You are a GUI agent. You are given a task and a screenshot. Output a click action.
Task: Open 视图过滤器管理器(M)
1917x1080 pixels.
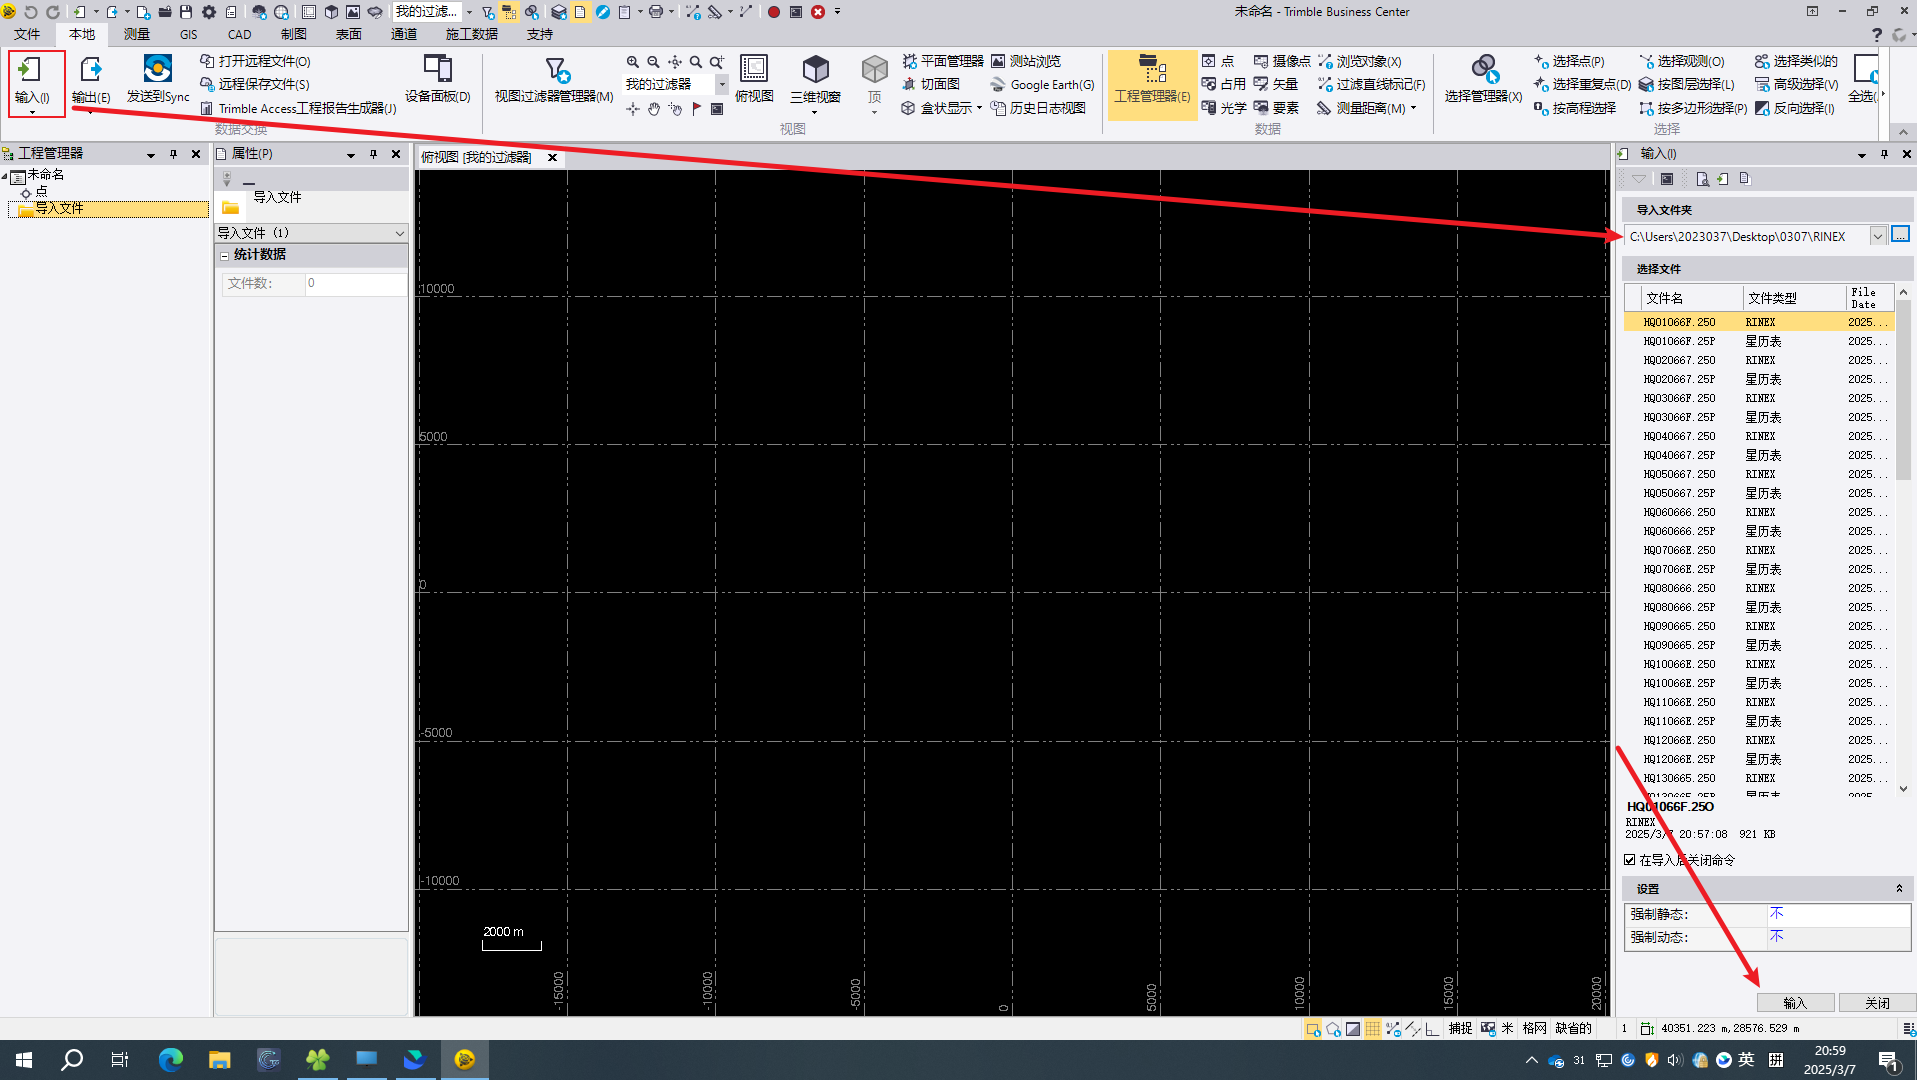[x=554, y=80]
